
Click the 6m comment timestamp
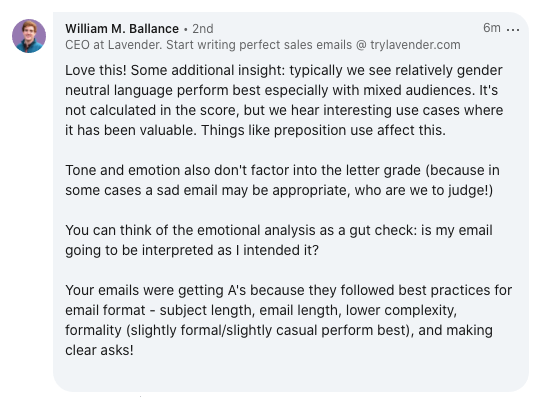pos(492,28)
